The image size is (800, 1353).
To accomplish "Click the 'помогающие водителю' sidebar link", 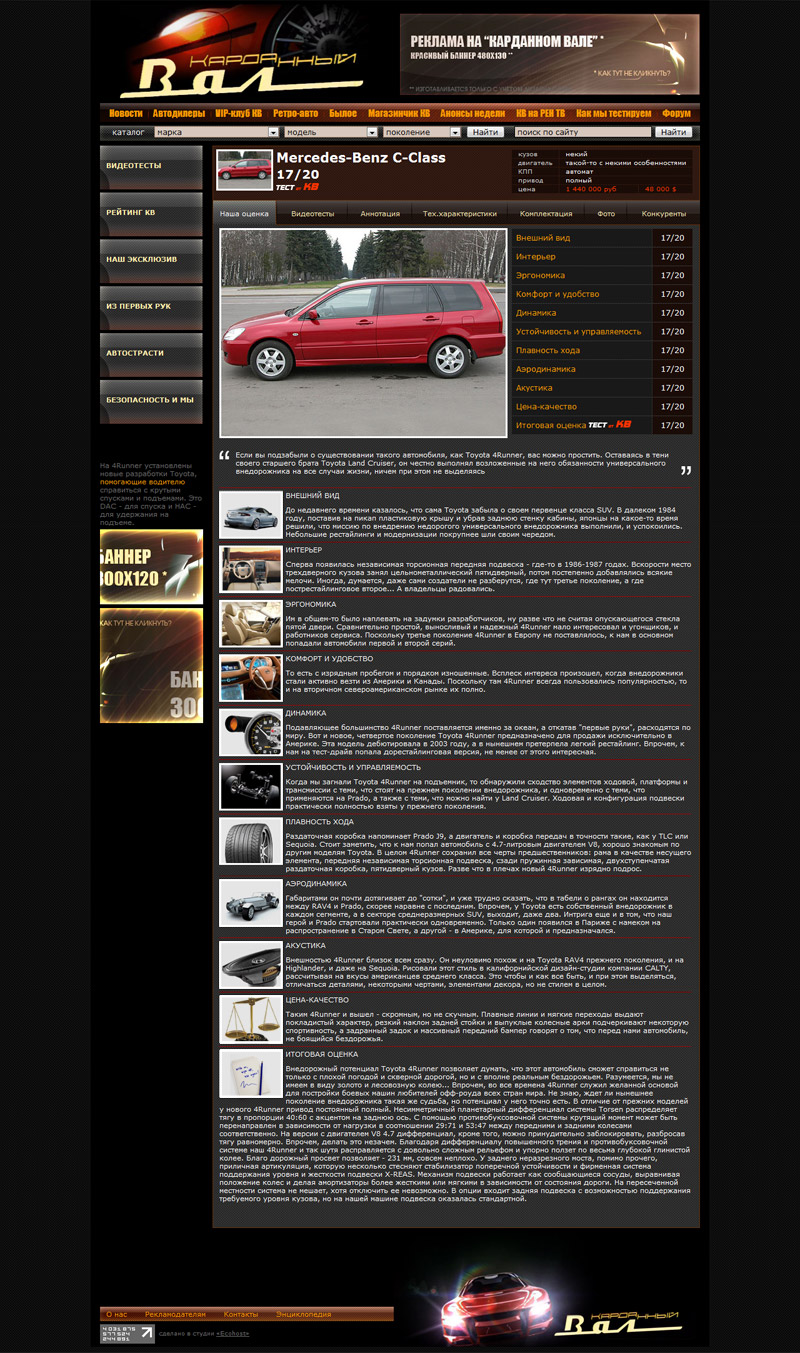I will point(141,481).
